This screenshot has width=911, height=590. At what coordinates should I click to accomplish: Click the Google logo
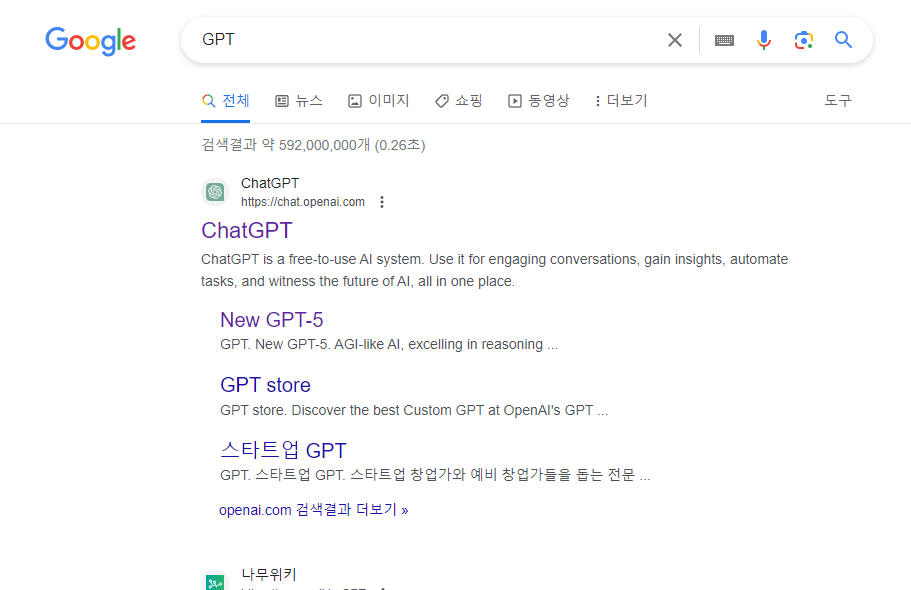91,41
